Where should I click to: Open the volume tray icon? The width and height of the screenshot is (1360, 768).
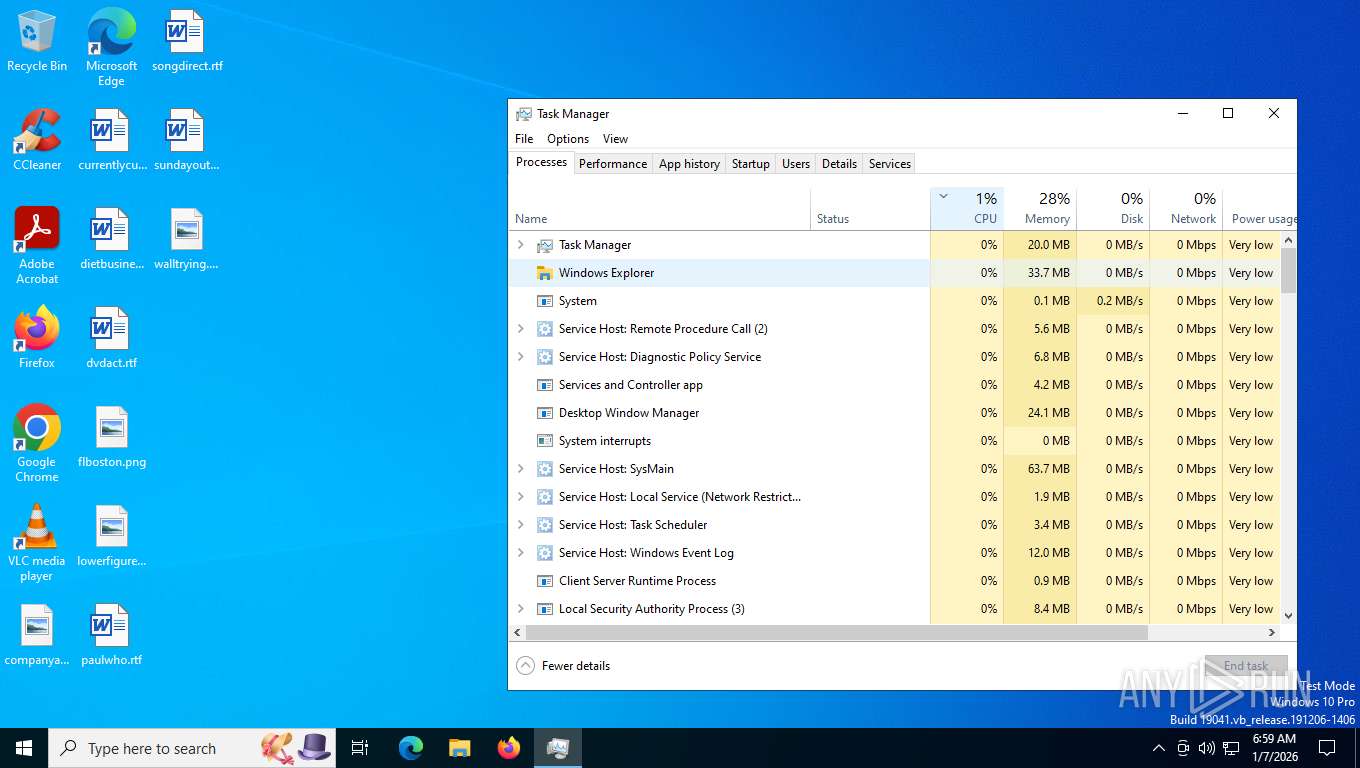(1206, 748)
